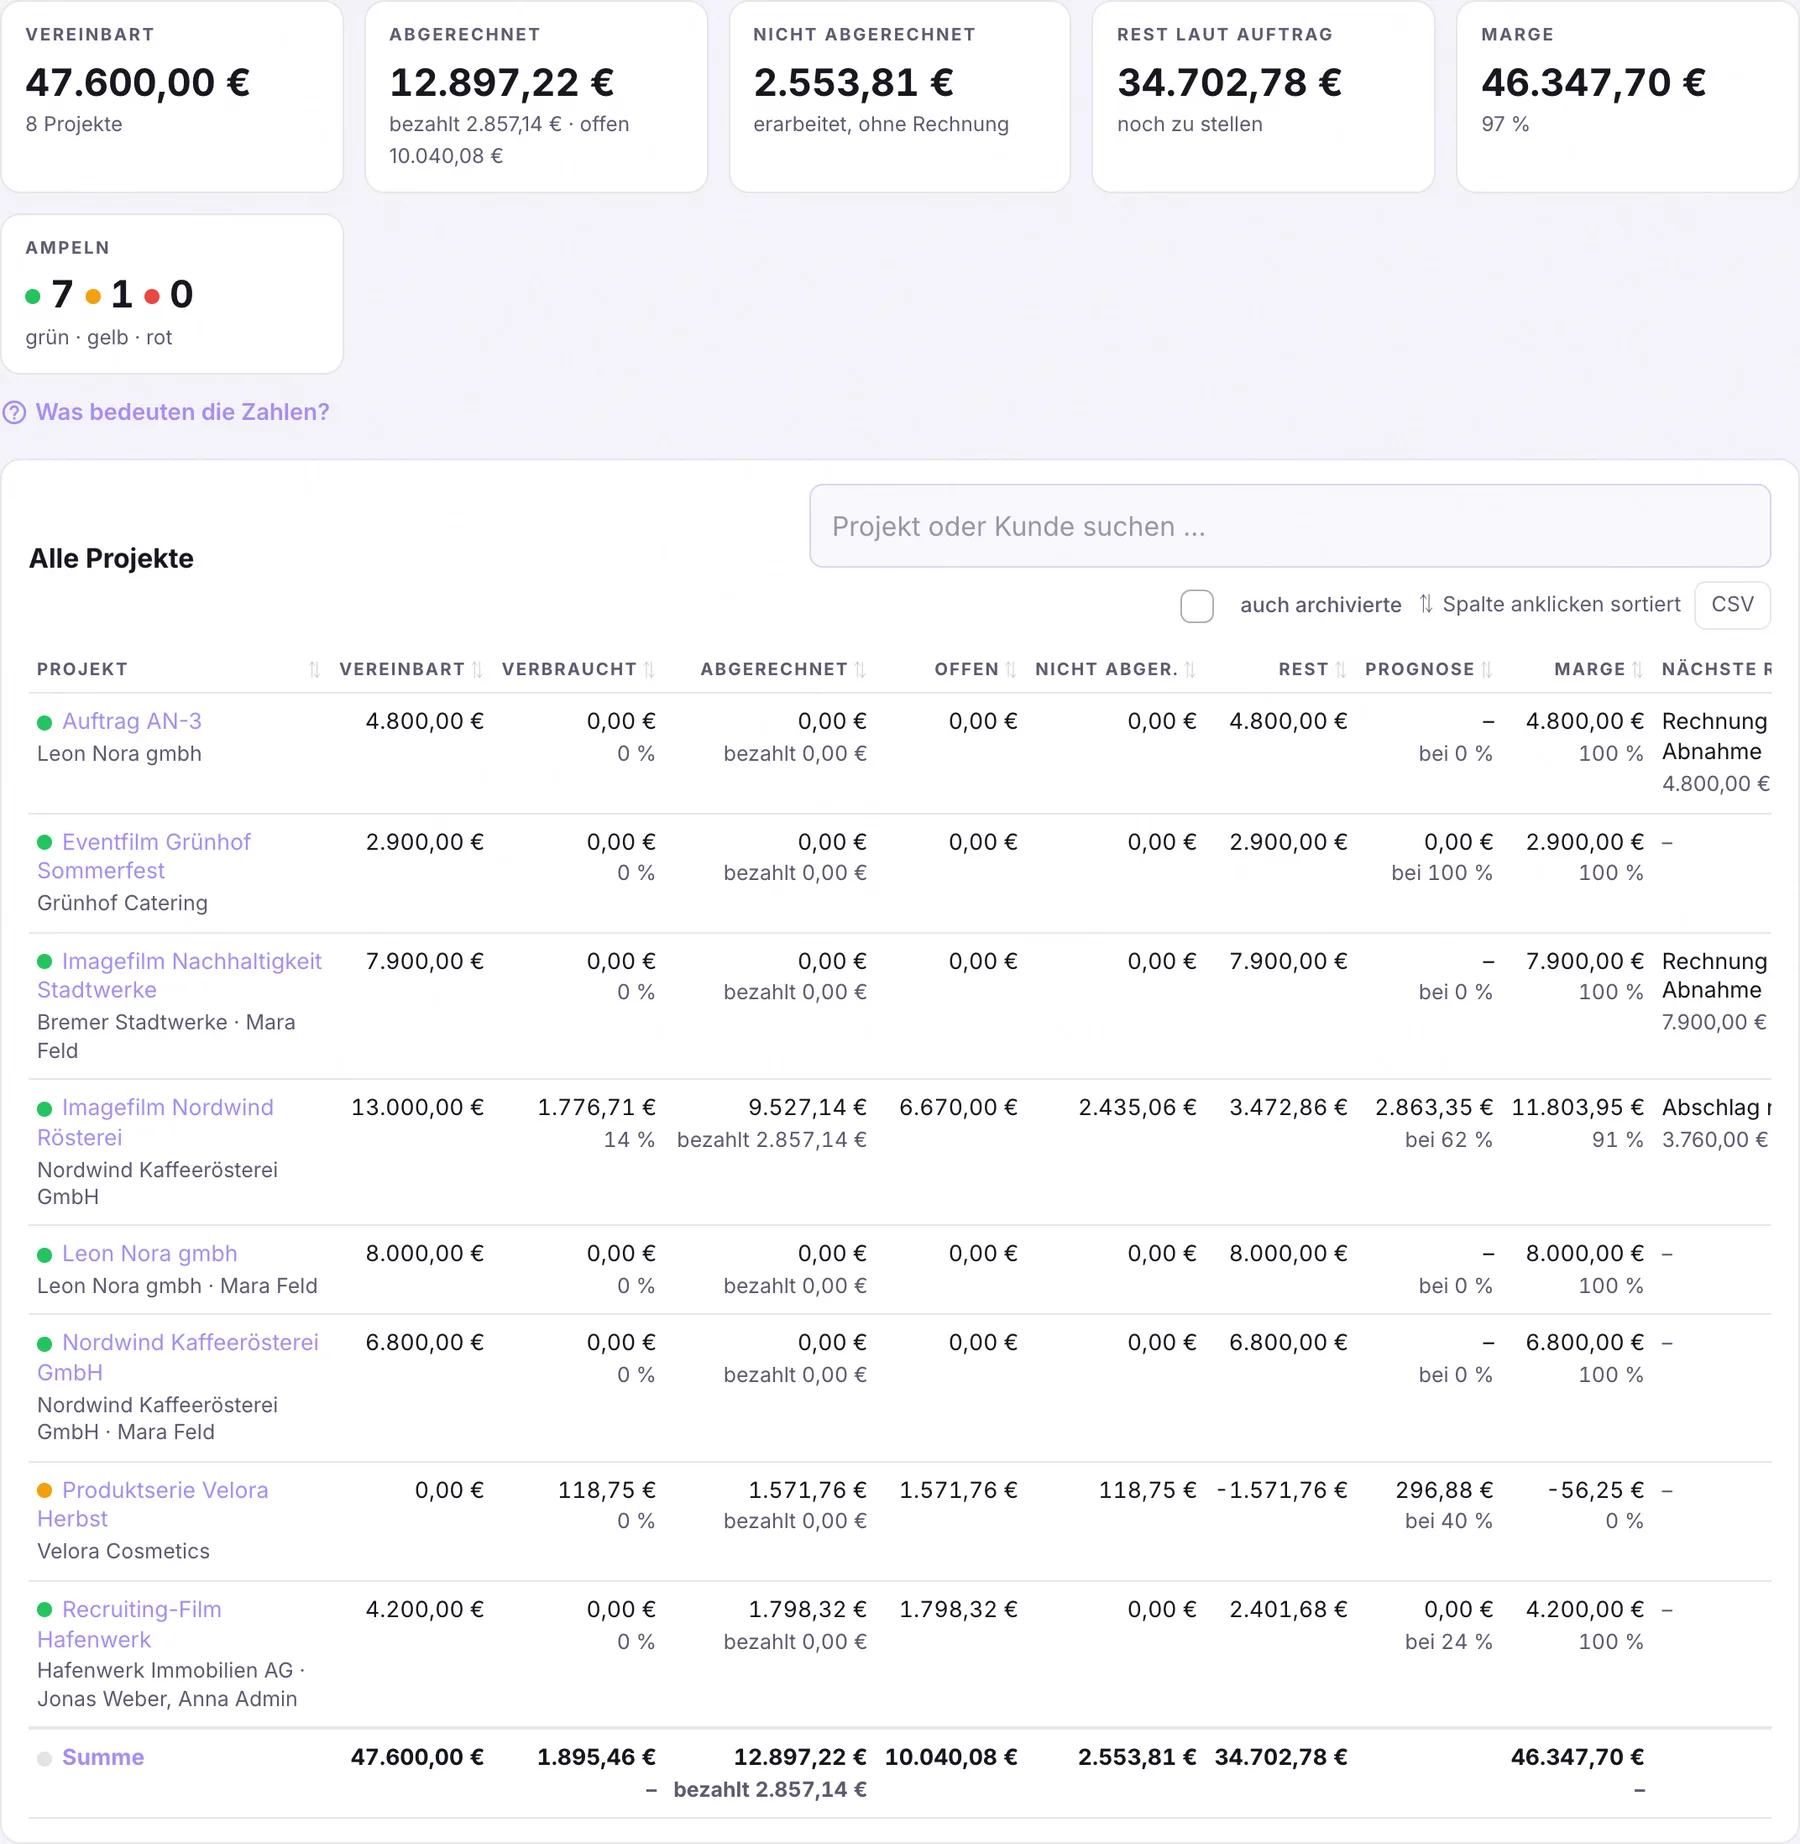Sort by Vereinbart column sort icon
Image resolution: width=1800 pixels, height=1844 pixels.
(477, 669)
